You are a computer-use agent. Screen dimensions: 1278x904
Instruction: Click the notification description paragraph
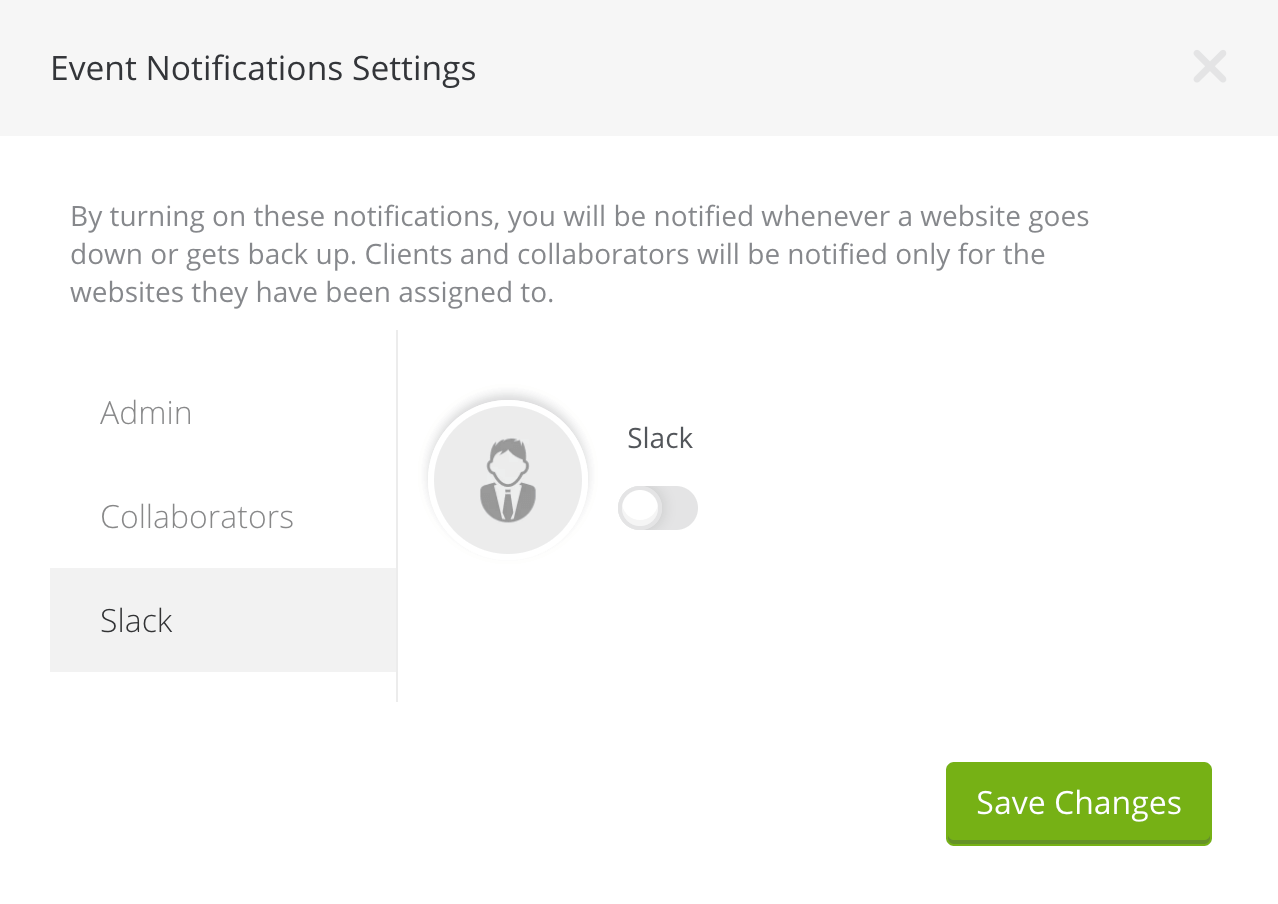click(579, 254)
